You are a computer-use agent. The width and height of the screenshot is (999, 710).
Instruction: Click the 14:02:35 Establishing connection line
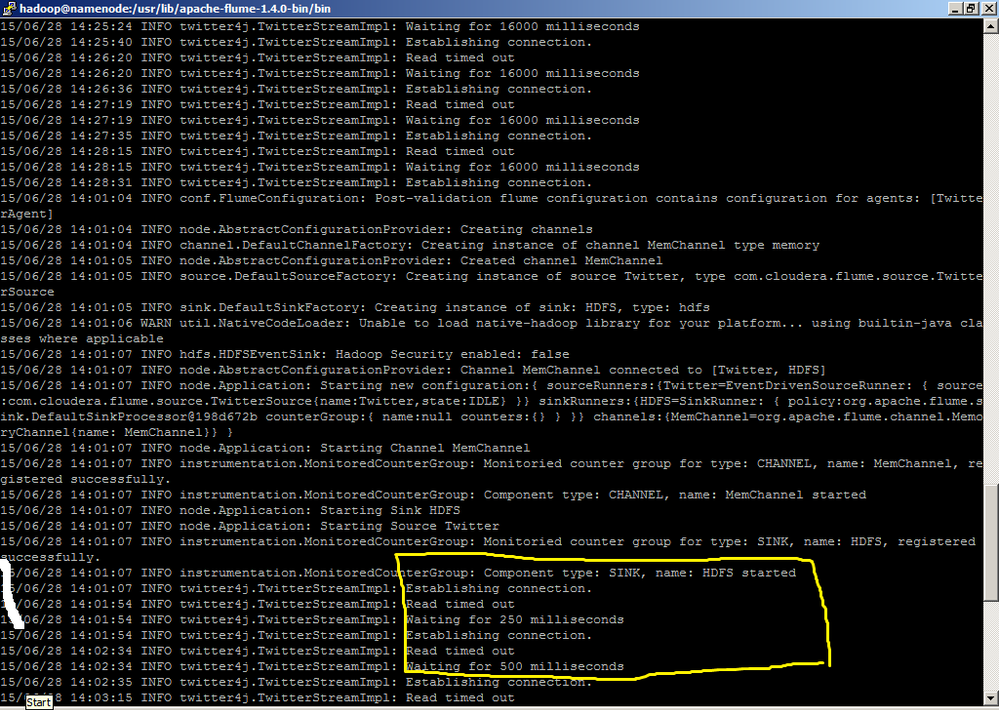coord(296,683)
